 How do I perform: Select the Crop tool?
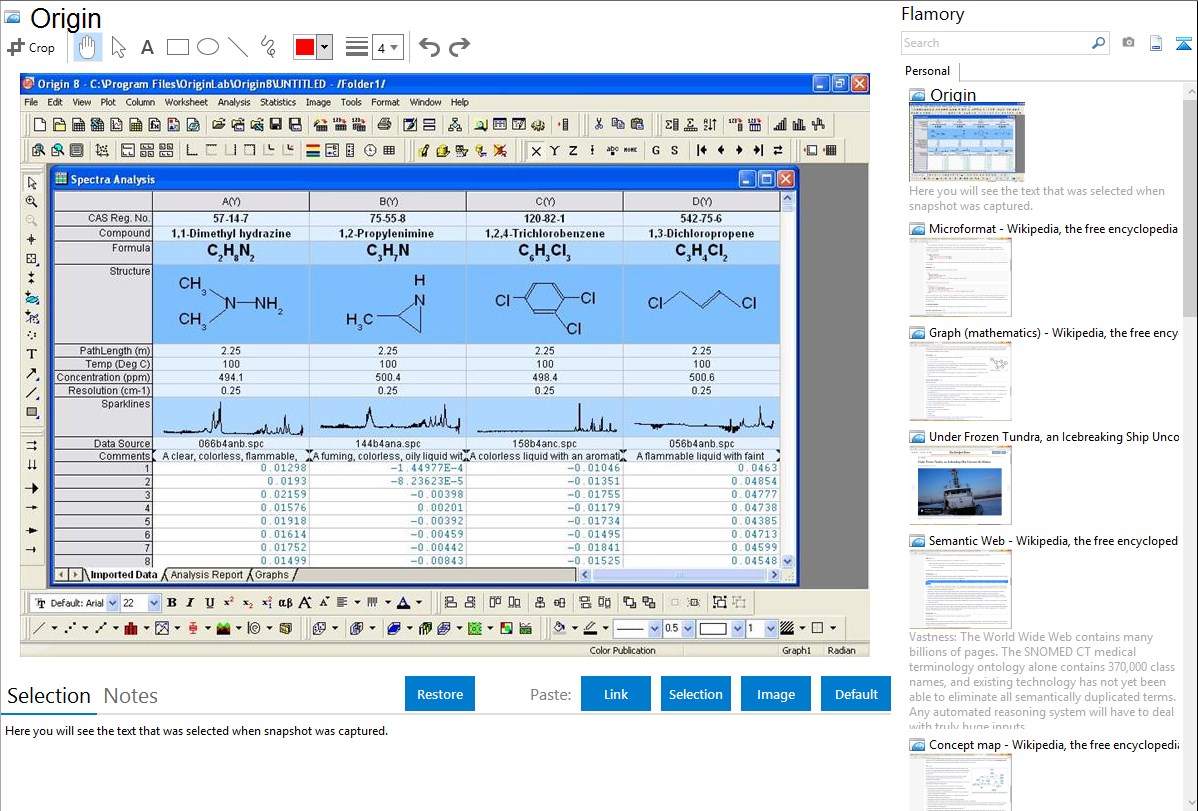pos(31,47)
